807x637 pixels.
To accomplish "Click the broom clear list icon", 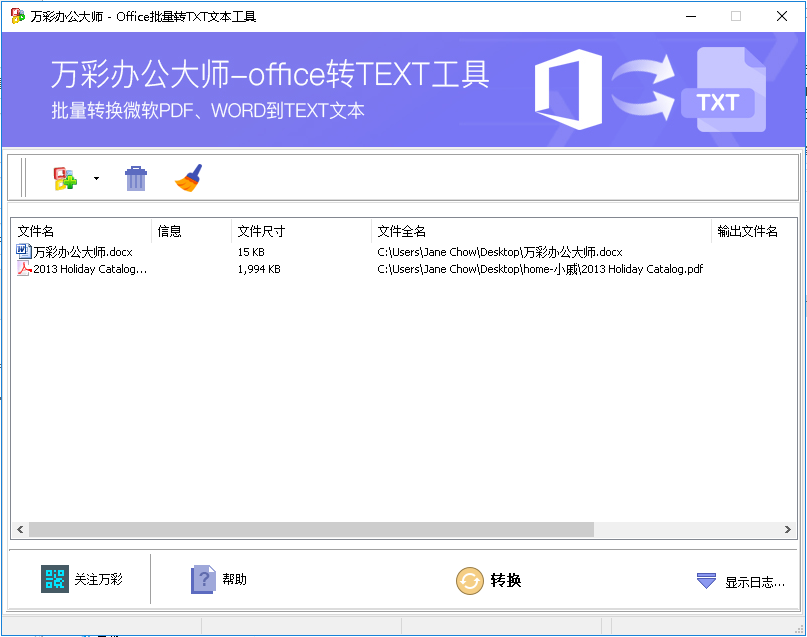I will [189, 178].
